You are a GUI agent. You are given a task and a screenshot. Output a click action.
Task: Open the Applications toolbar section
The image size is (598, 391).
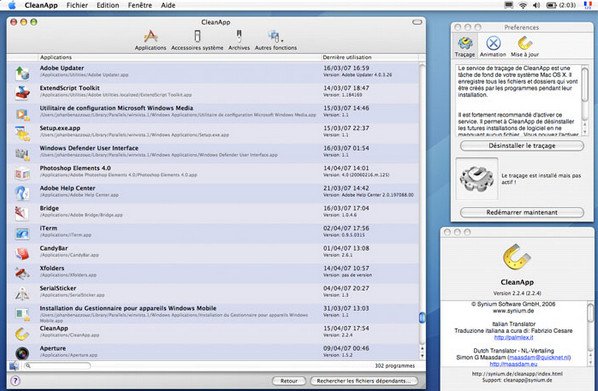tap(150, 40)
